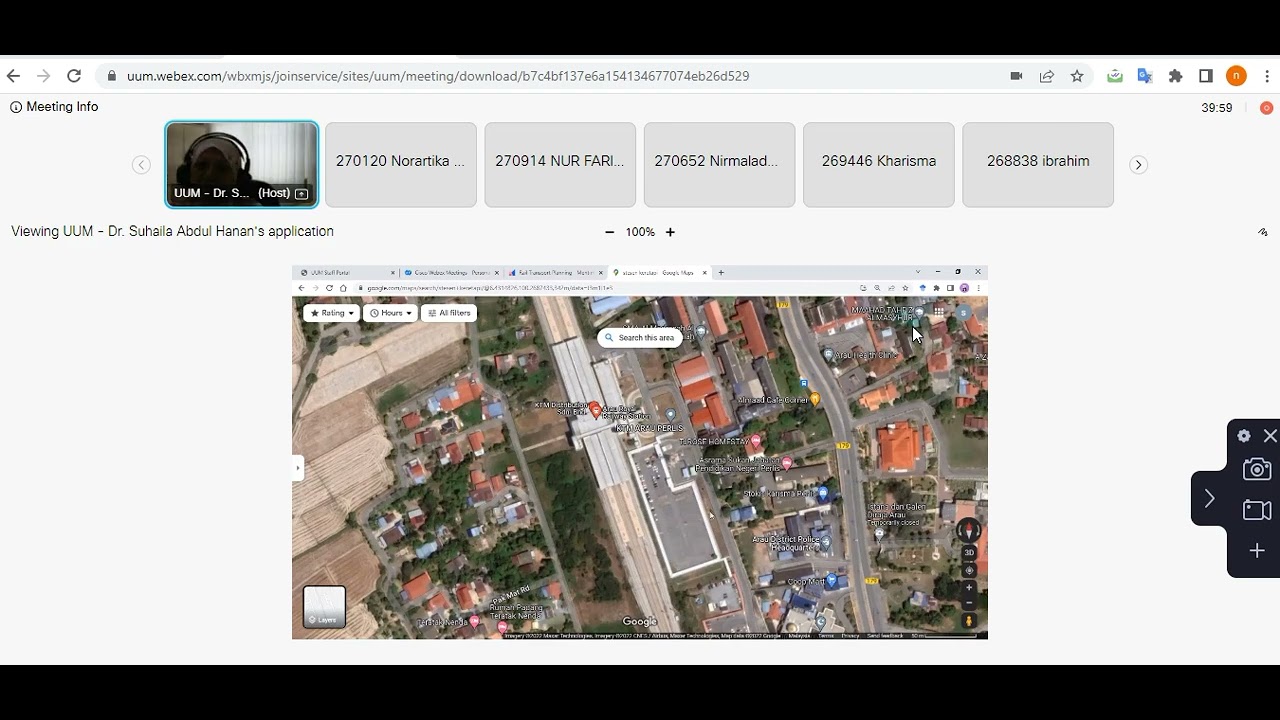The height and width of the screenshot is (720, 1280).
Task: Click the Coop Mart shopping marker
Action: coord(831,580)
